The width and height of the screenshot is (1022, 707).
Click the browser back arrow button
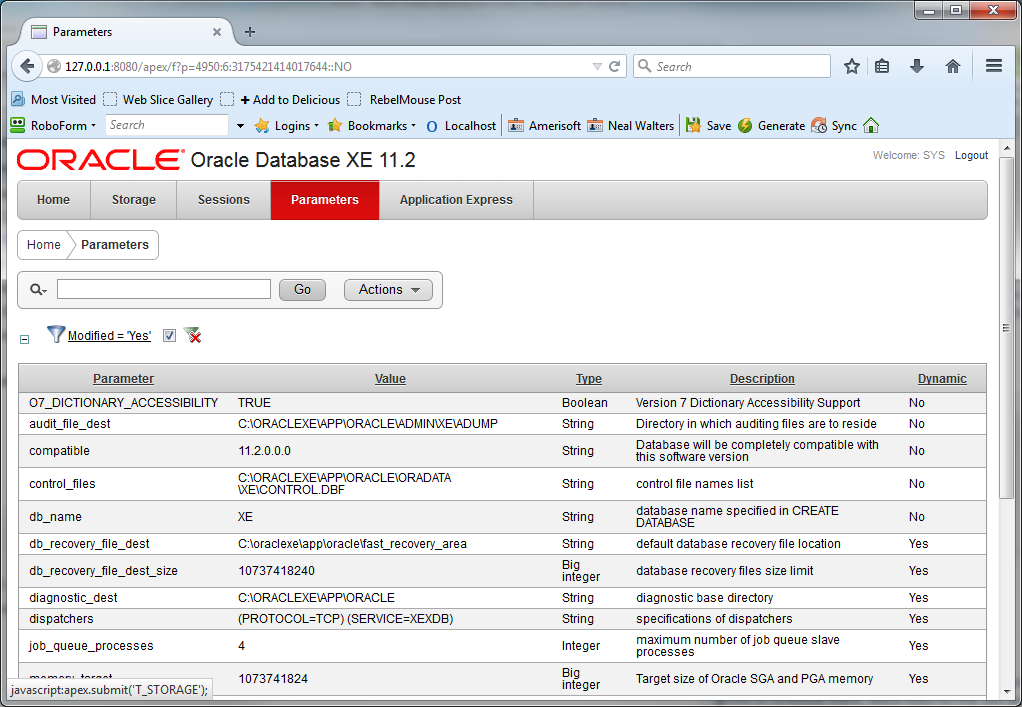(27, 66)
